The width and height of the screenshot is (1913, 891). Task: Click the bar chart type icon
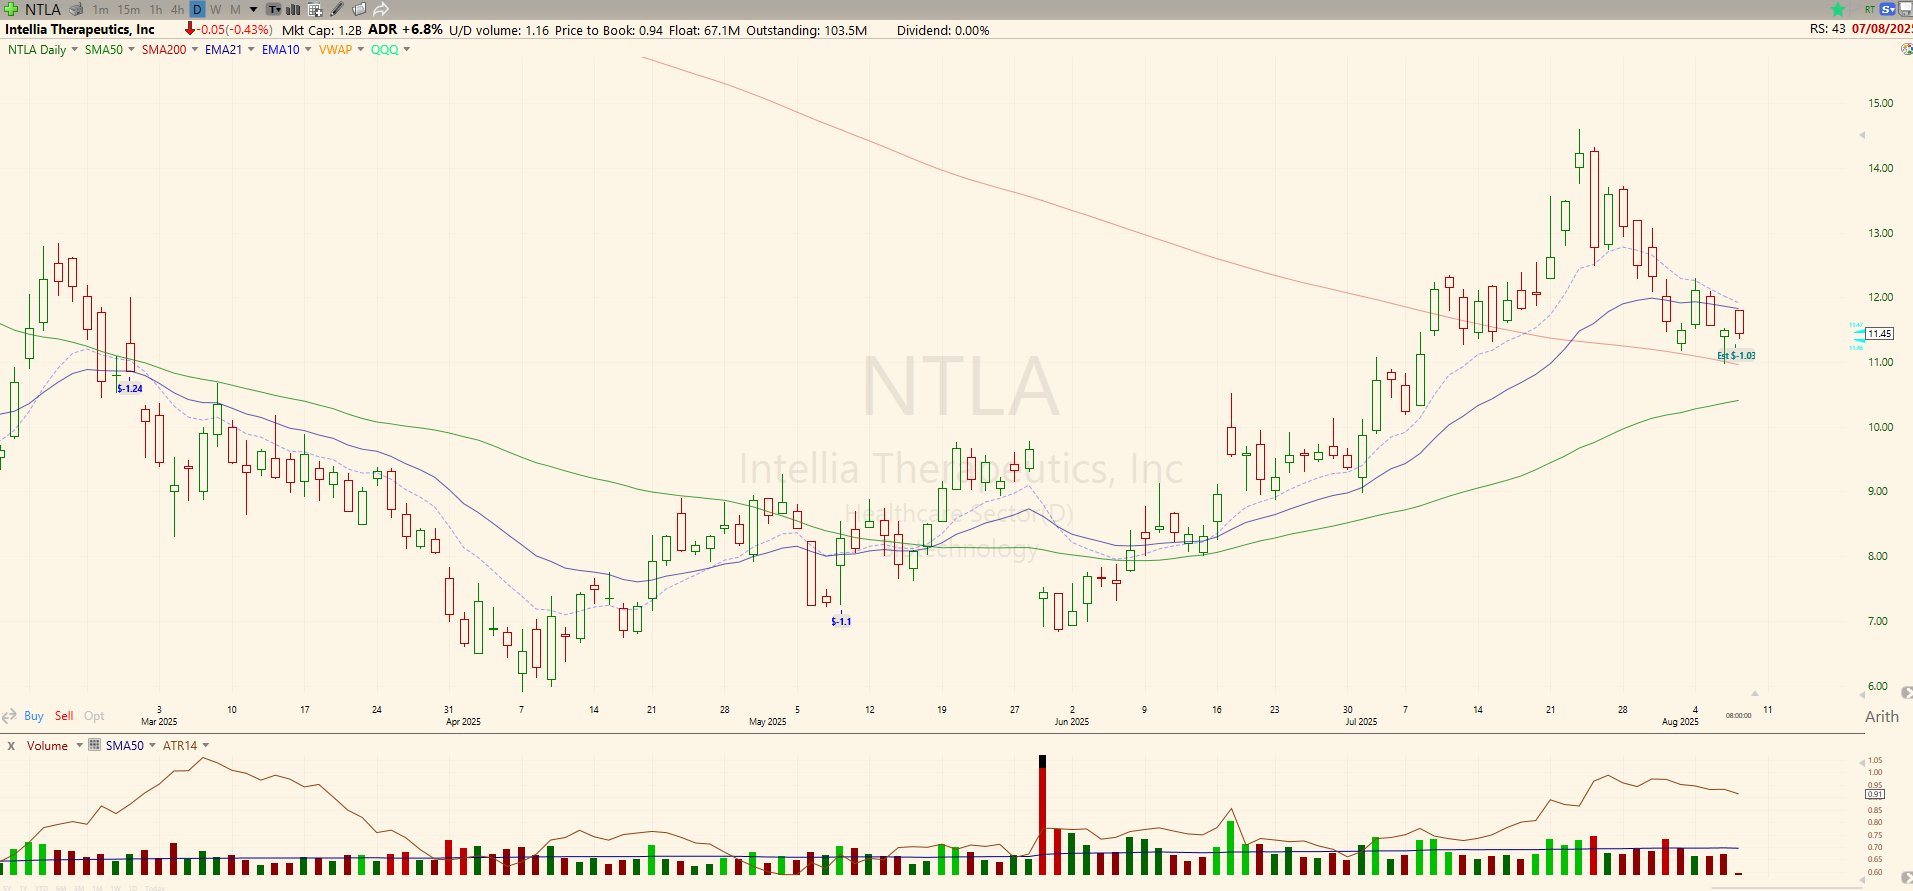pyautogui.click(x=294, y=9)
